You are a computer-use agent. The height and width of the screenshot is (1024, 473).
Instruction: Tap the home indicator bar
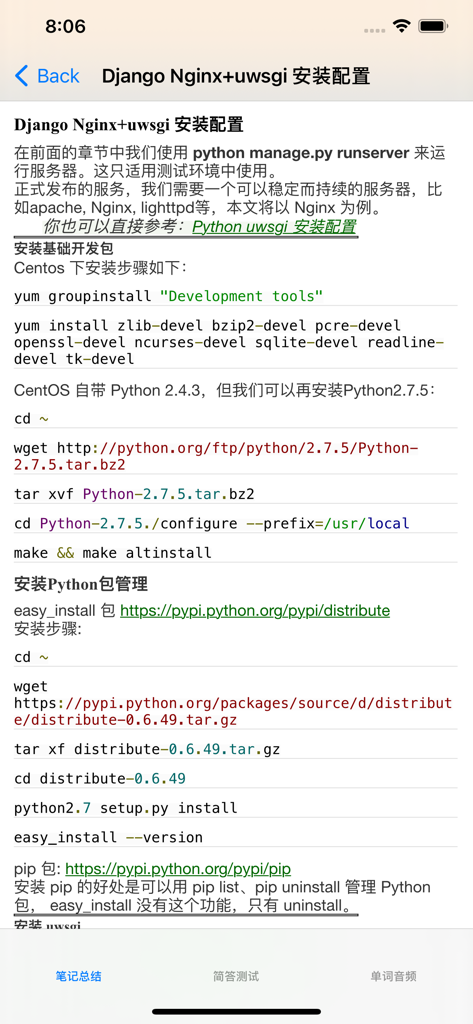coord(236,1012)
